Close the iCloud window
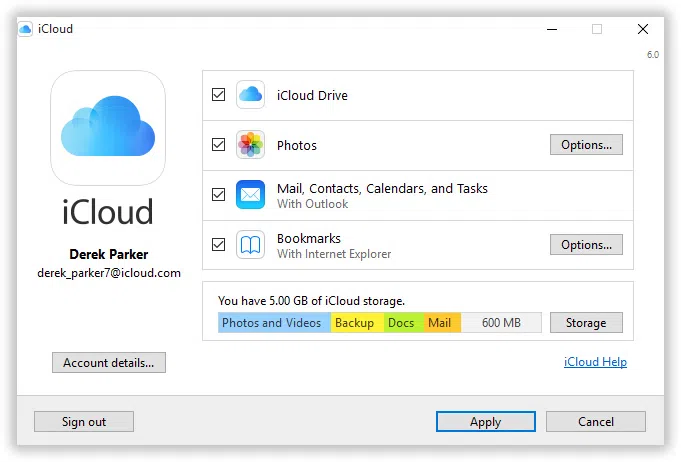This screenshot has height=462, width=681. point(643,29)
